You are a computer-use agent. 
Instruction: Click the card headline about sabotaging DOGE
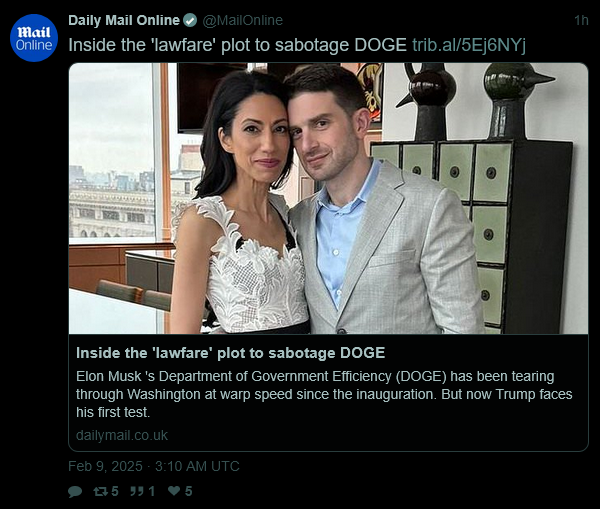230,353
